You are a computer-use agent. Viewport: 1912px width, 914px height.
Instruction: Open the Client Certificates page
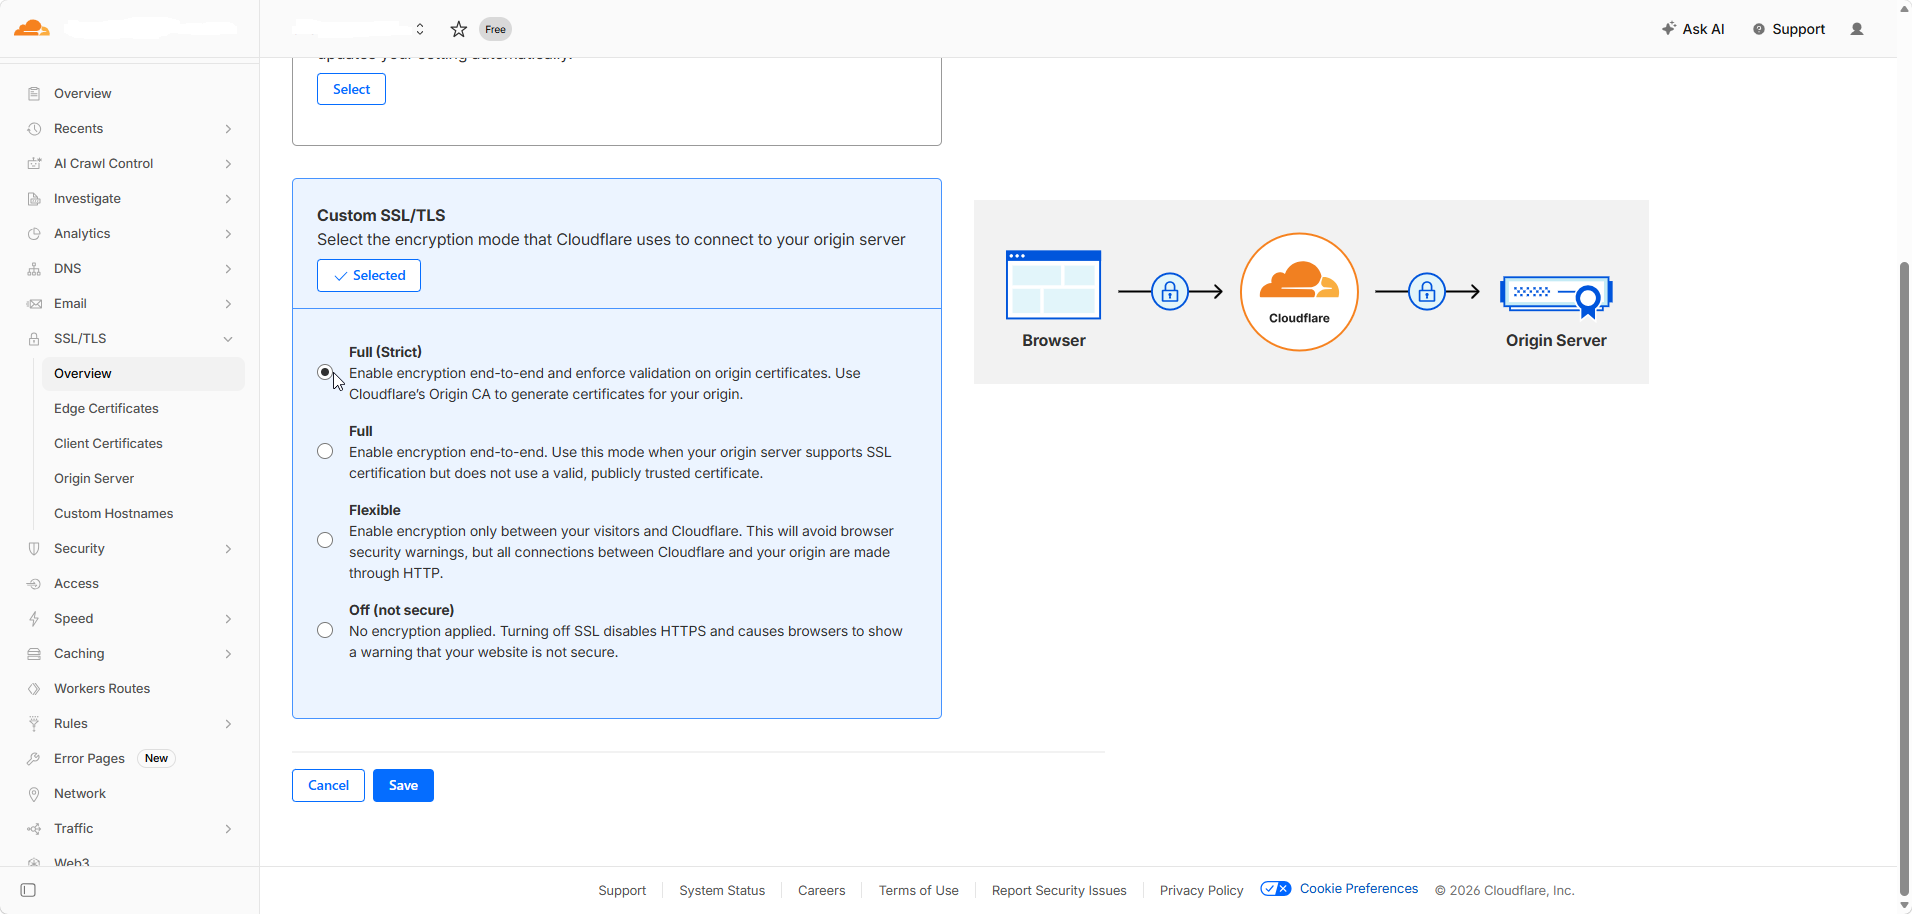pos(108,444)
